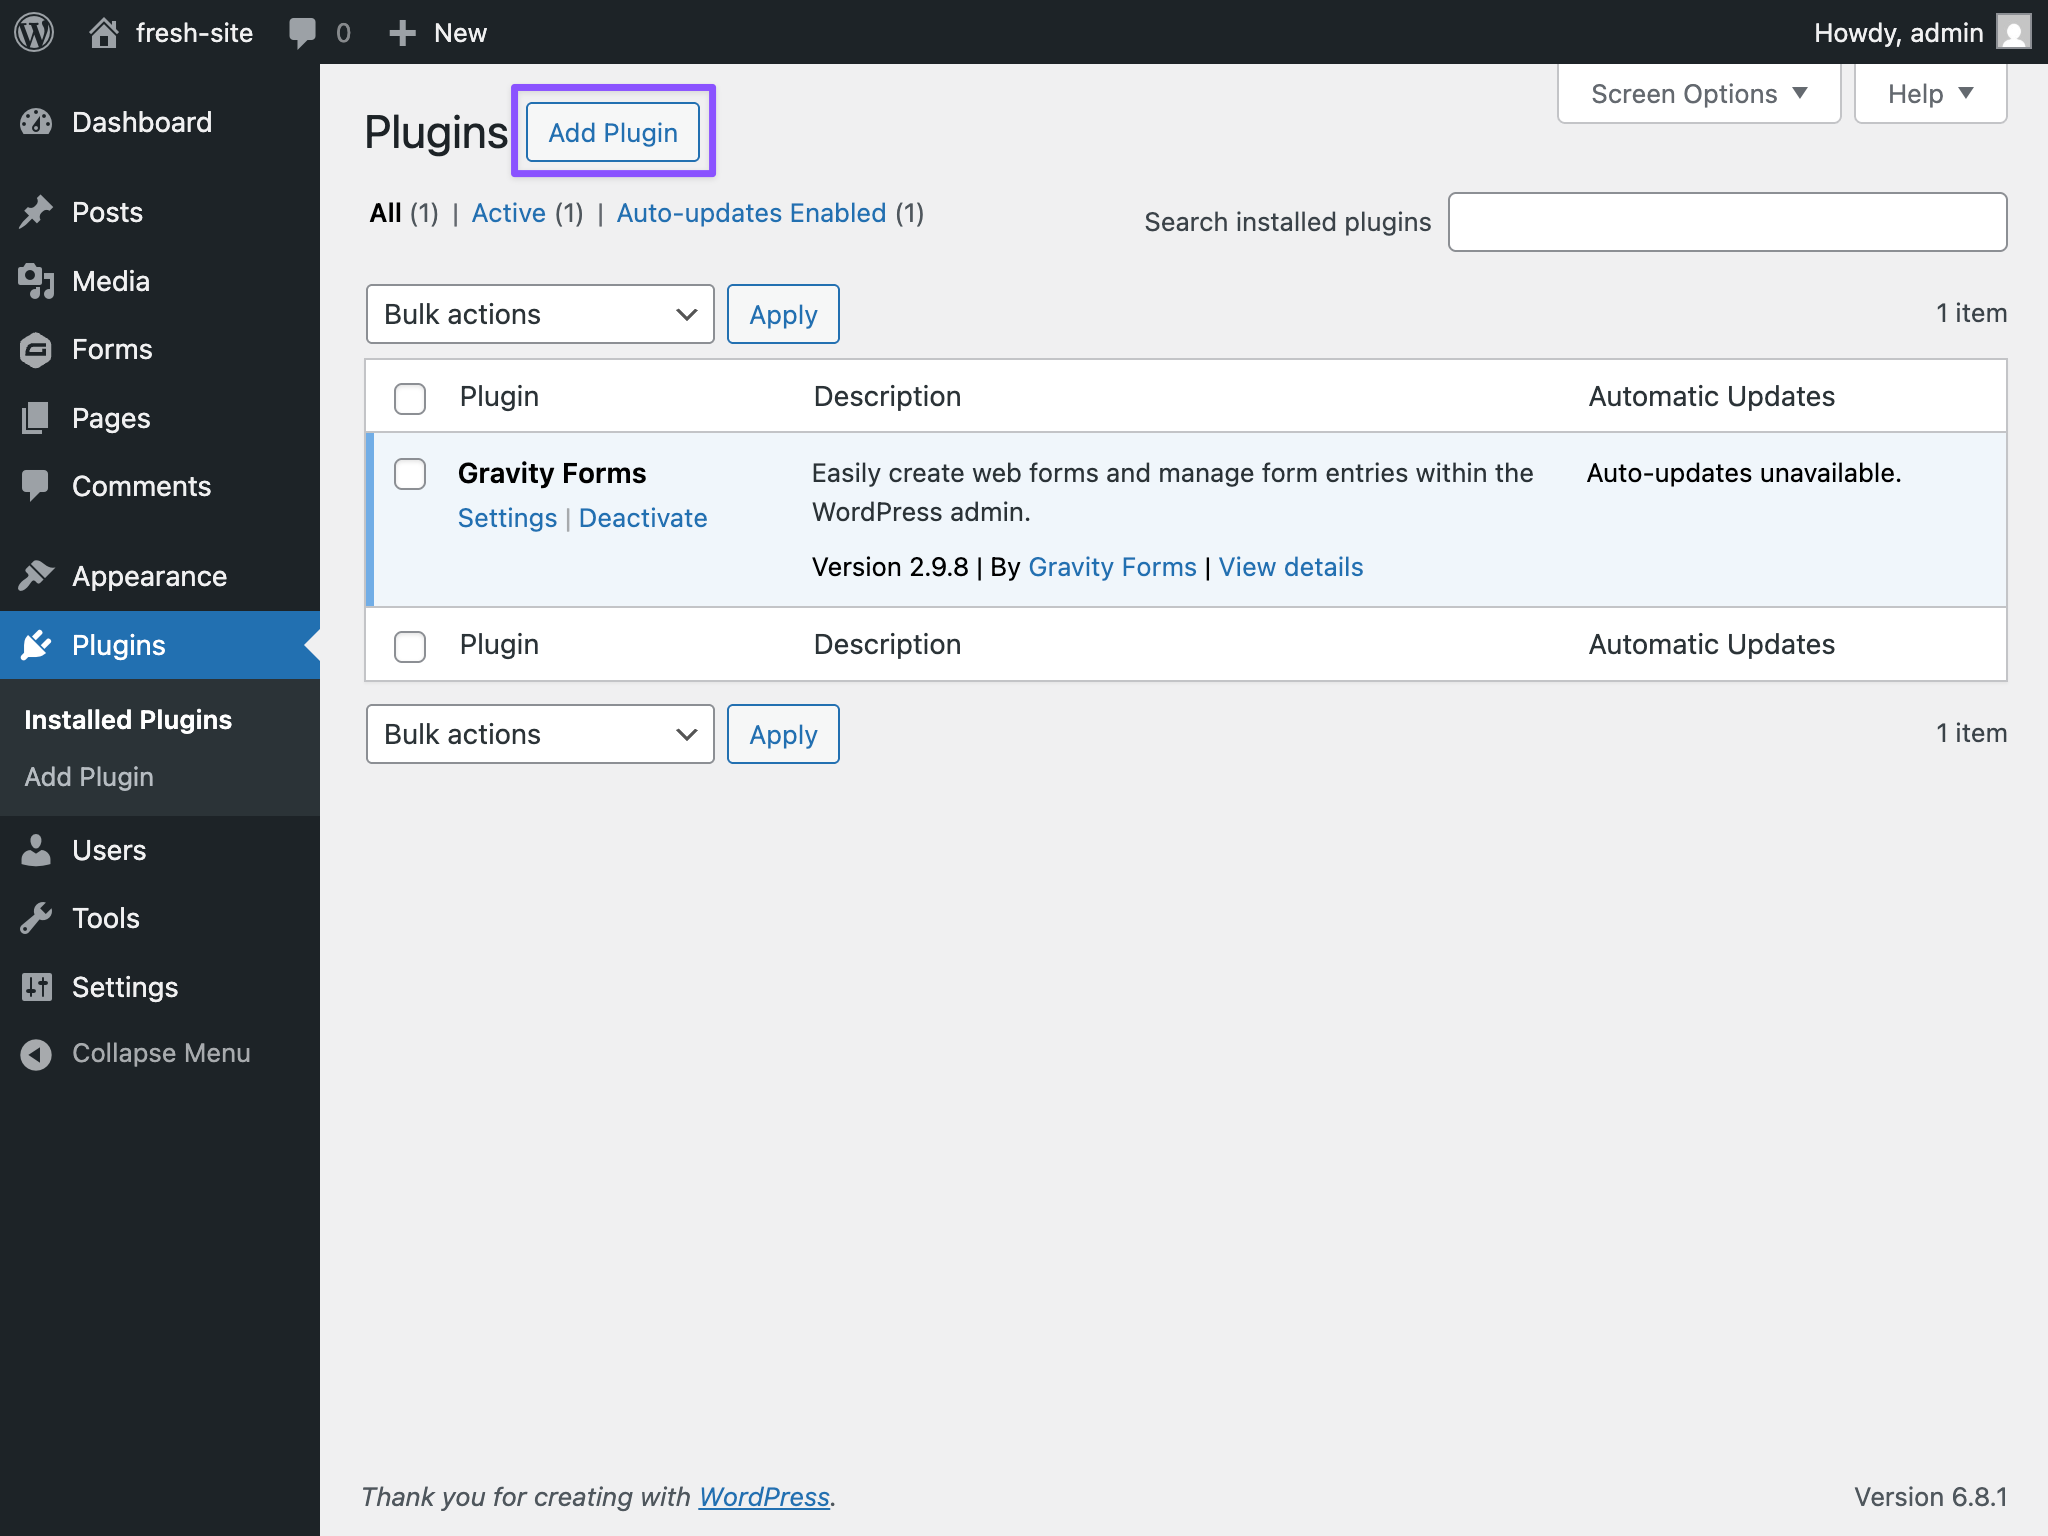Deactivate the Gravity Forms plugin
The height and width of the screenshot is (1536, 2048).
643,518
